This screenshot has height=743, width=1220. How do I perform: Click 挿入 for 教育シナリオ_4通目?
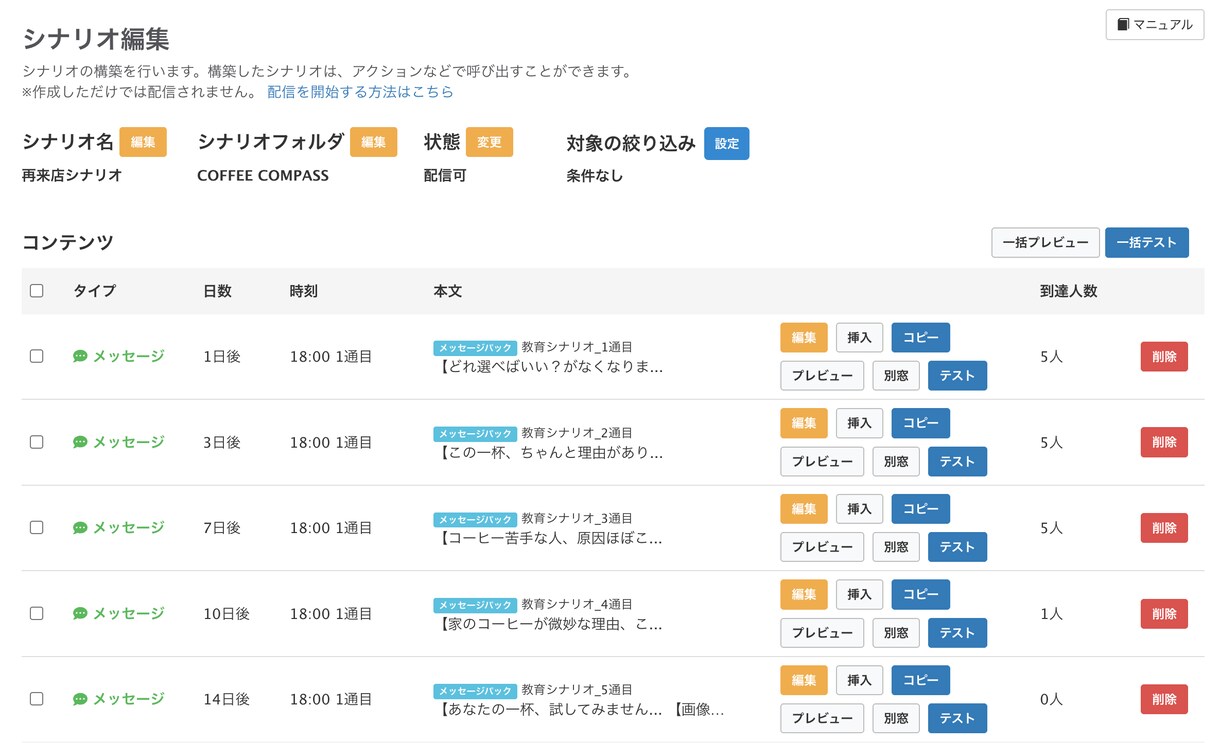coord(859,594)
